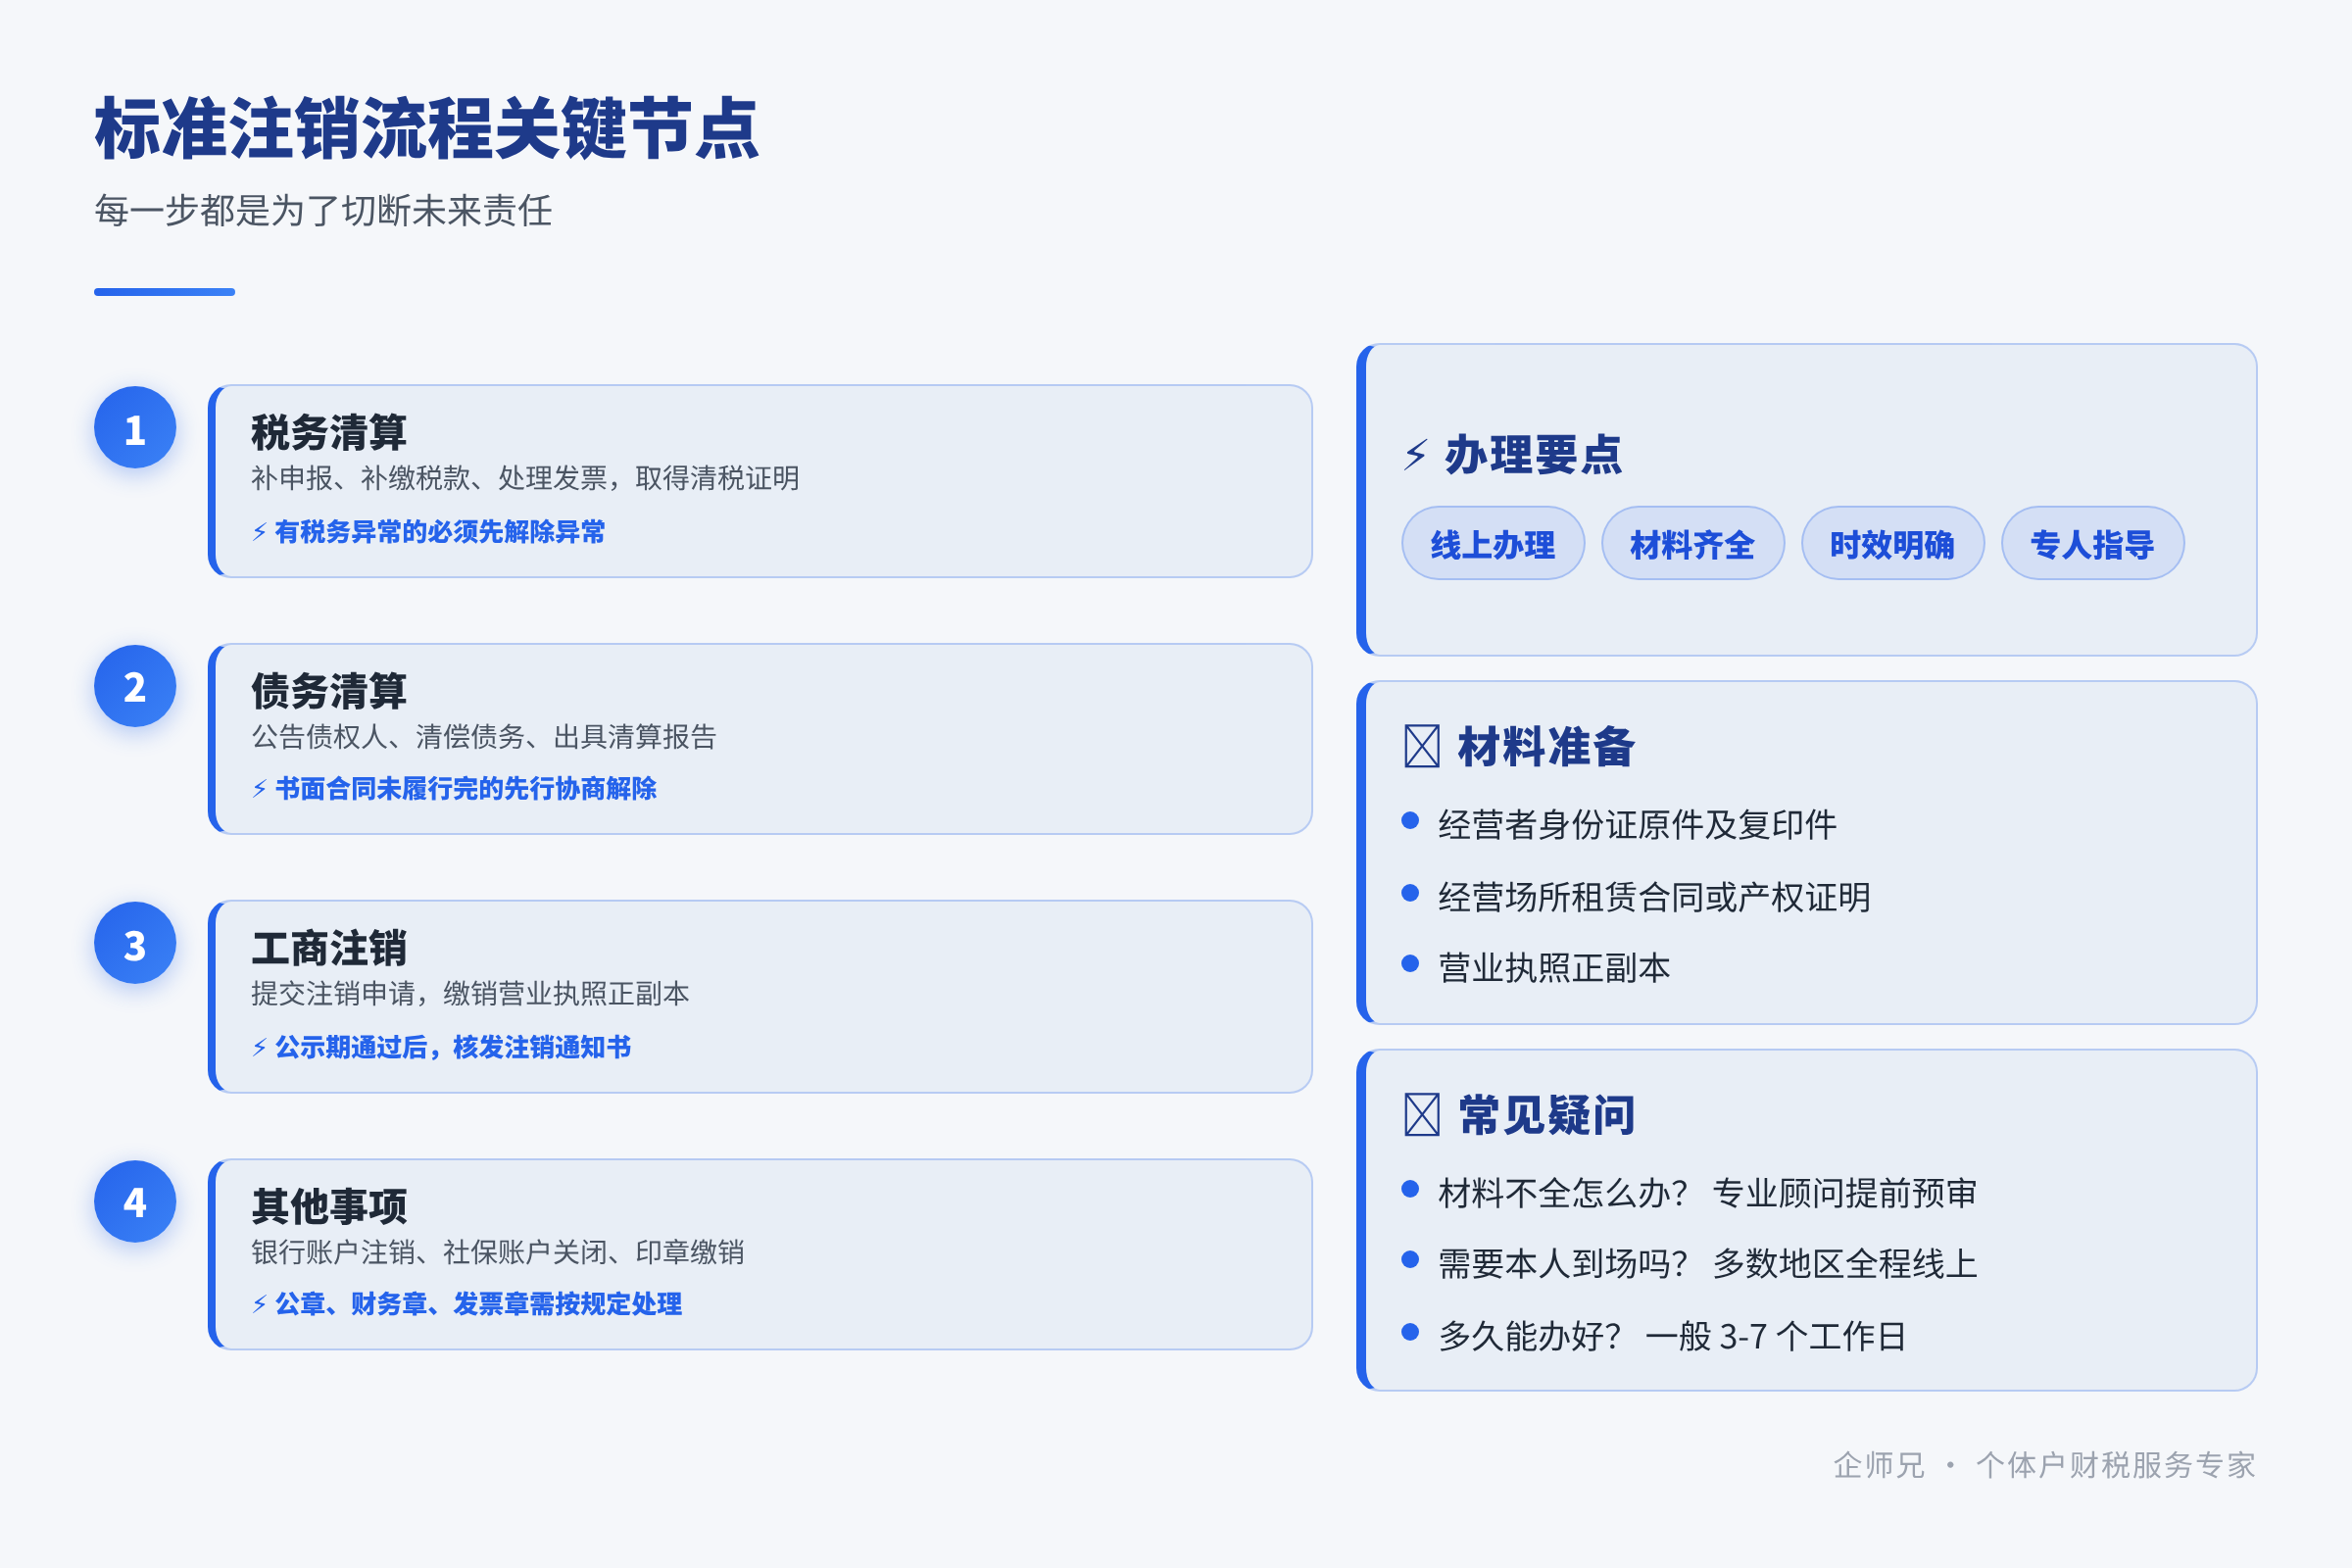
Task: Click FAQ item 需要本人到场吗？
Action: coord(1563,1264)
